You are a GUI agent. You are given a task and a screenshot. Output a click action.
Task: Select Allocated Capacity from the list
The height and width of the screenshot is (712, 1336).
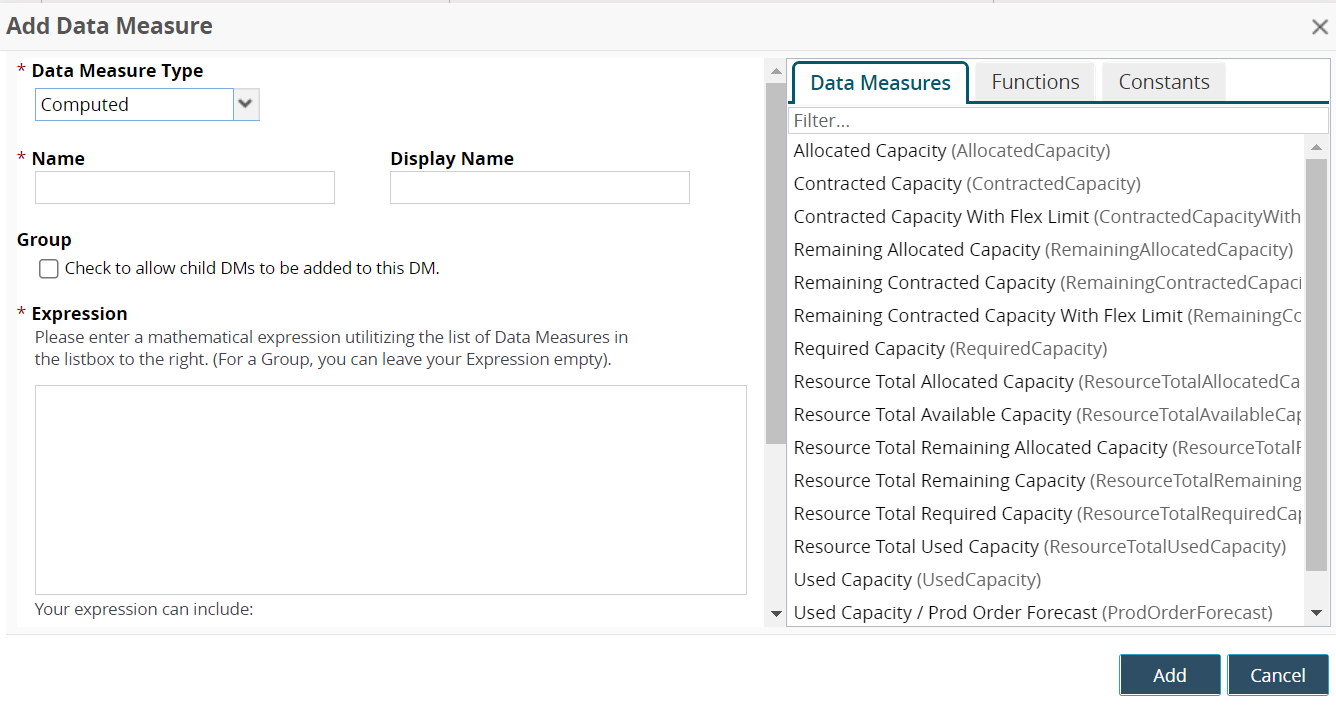951,151
